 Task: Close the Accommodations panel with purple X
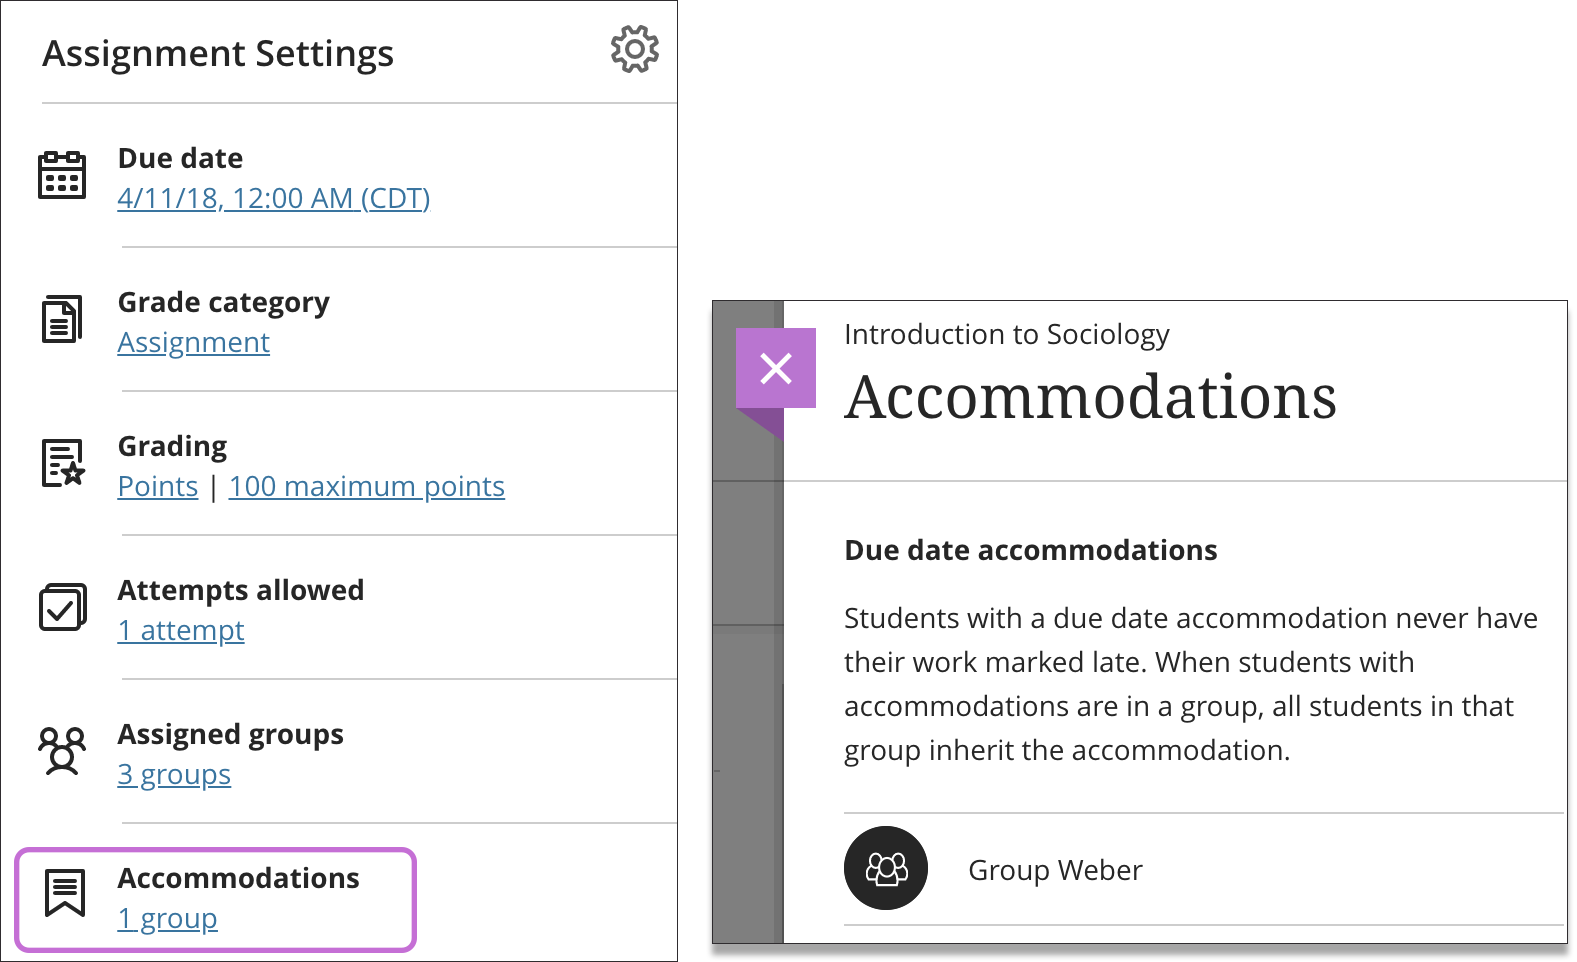pyautogui.click(x=776, y=368)
